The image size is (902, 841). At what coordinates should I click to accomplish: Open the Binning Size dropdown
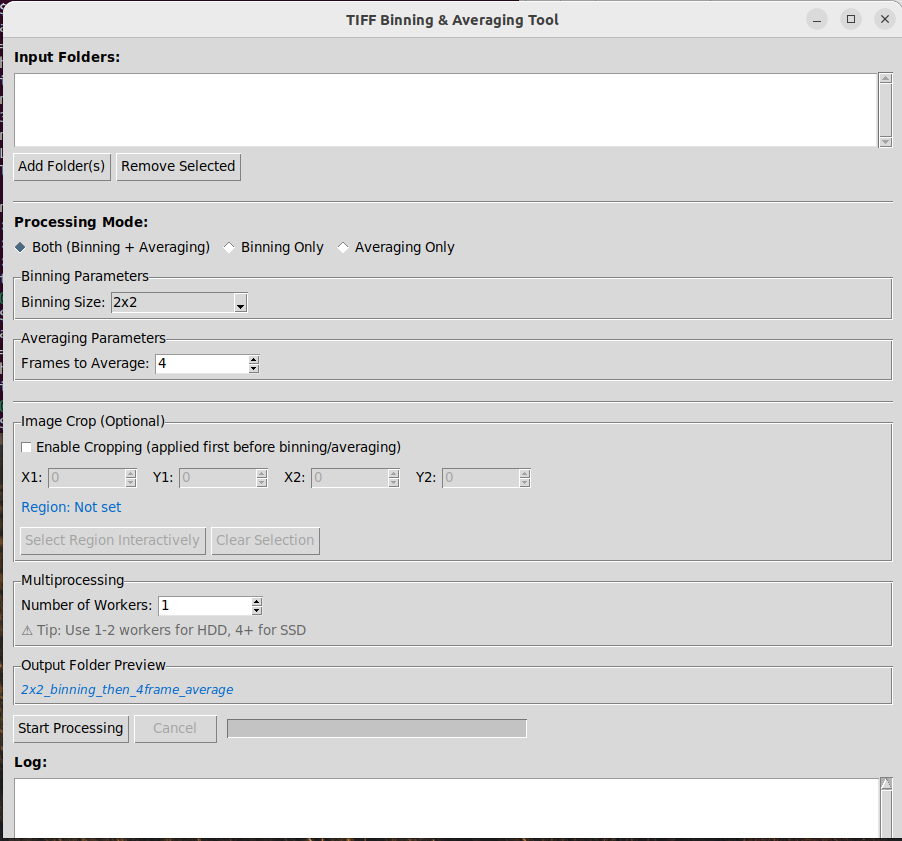click(x=238, y=302)
